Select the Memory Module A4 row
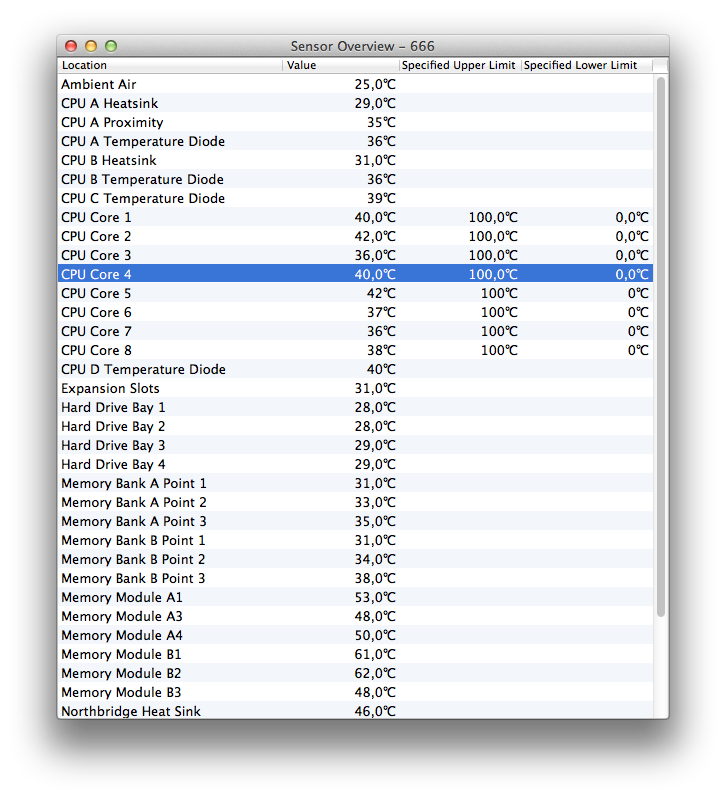This screenshot has width=726, height=798. tap(355, 635)
